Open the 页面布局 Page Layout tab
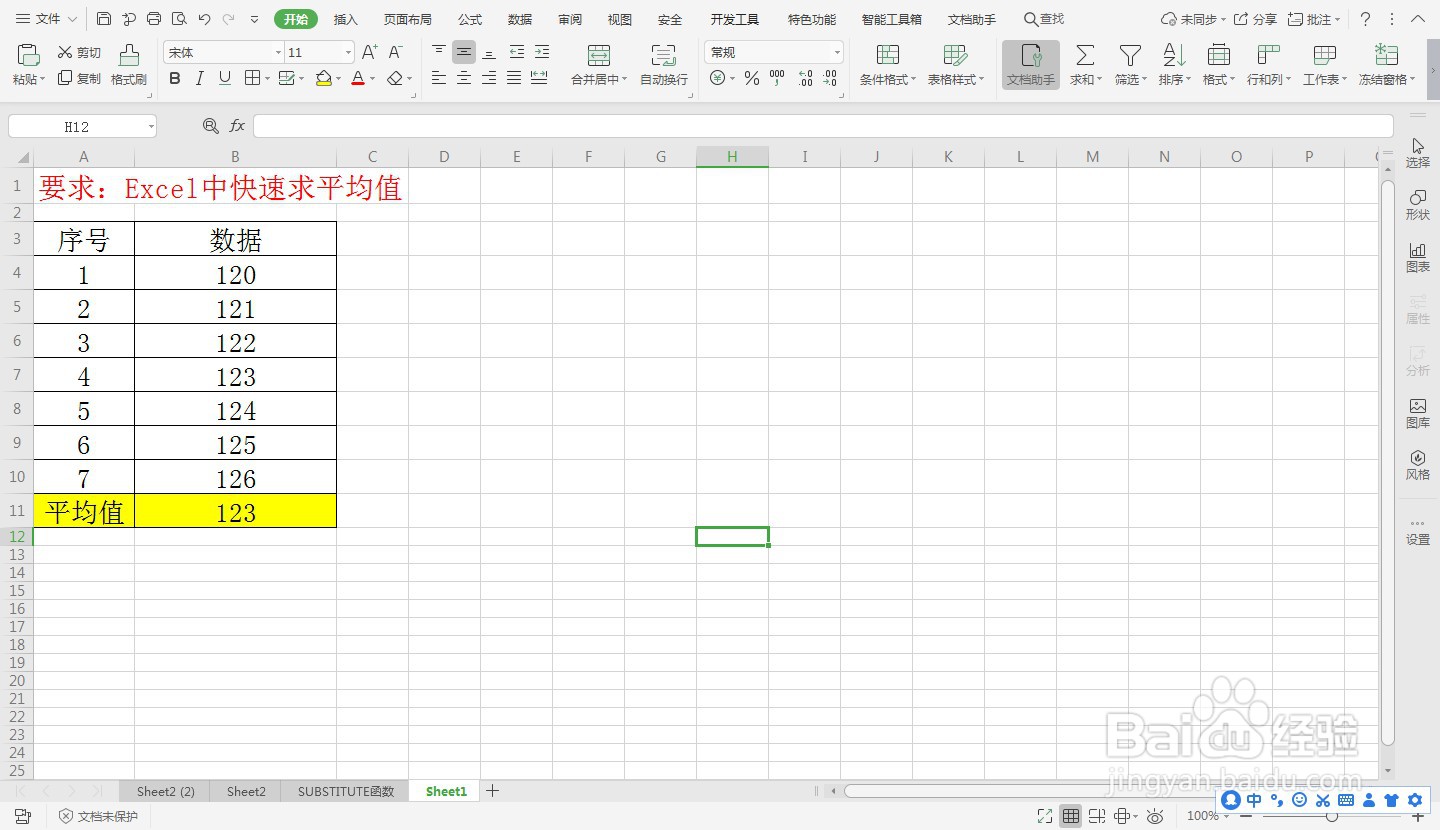The image size is (1440, 830). coord(408,19)
